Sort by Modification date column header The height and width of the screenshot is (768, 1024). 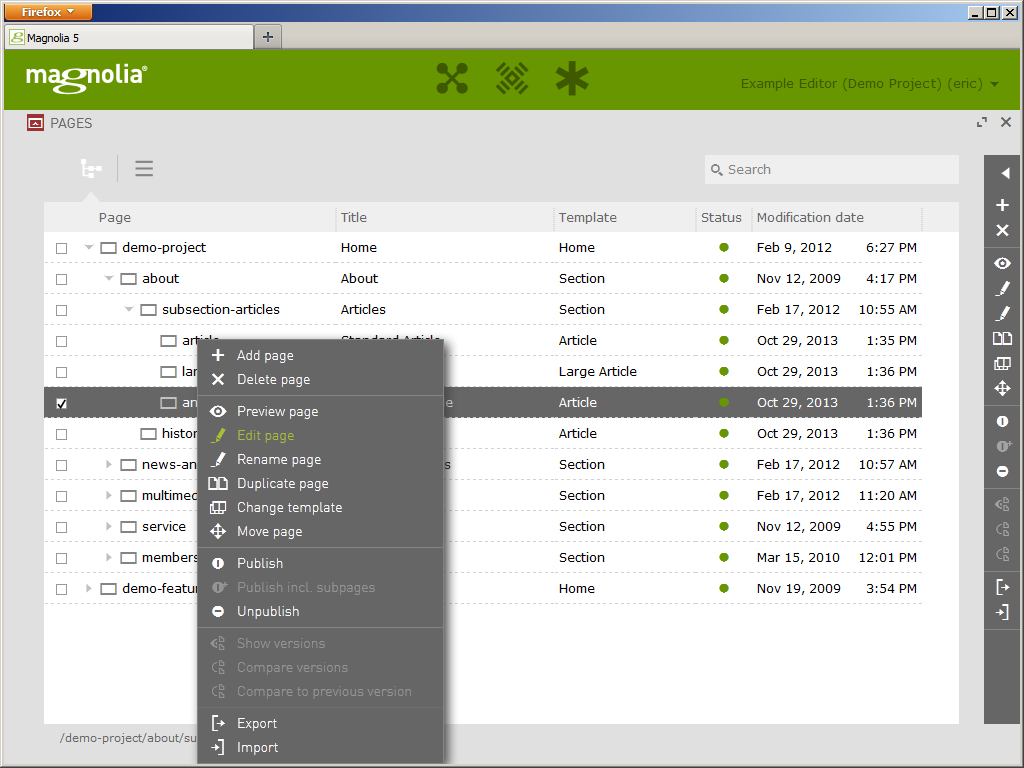pos(810,217)
